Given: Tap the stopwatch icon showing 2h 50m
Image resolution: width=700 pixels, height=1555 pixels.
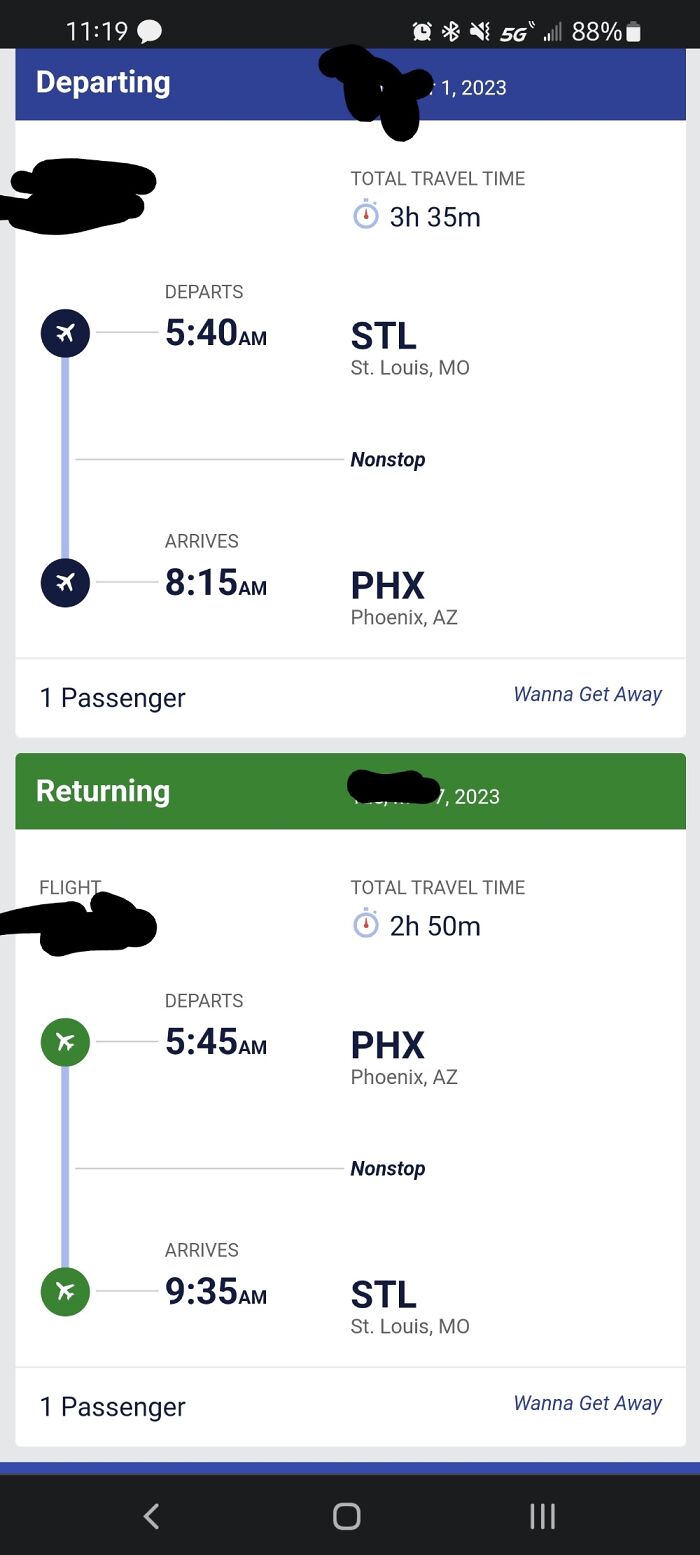Looking at the screenshot, I should click(367, 925).
